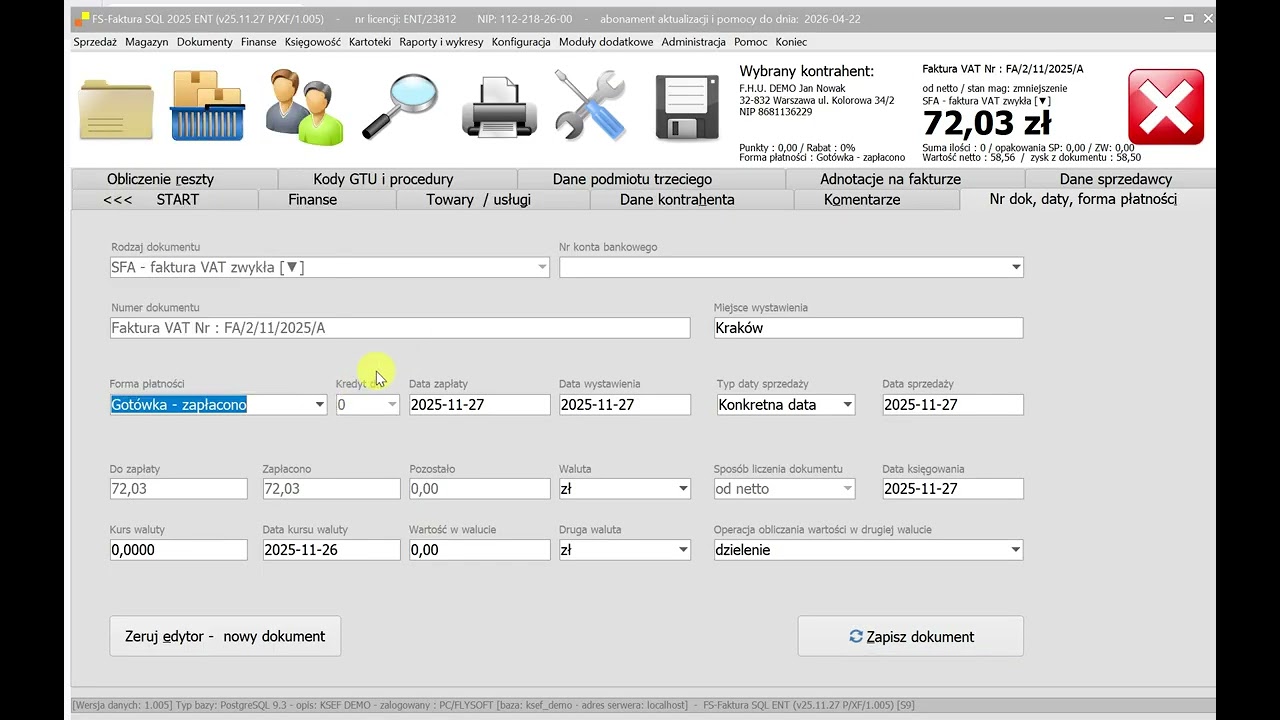Screen dimensions: 1280x720
Task: Click the Zapisz dokument button
Action: 910,636
